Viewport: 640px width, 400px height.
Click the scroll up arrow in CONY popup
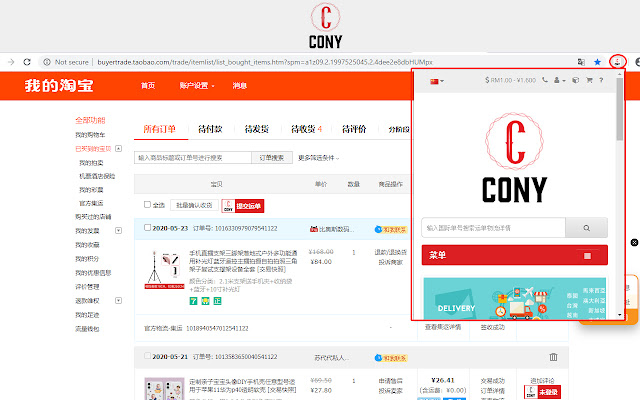[620, 74]
